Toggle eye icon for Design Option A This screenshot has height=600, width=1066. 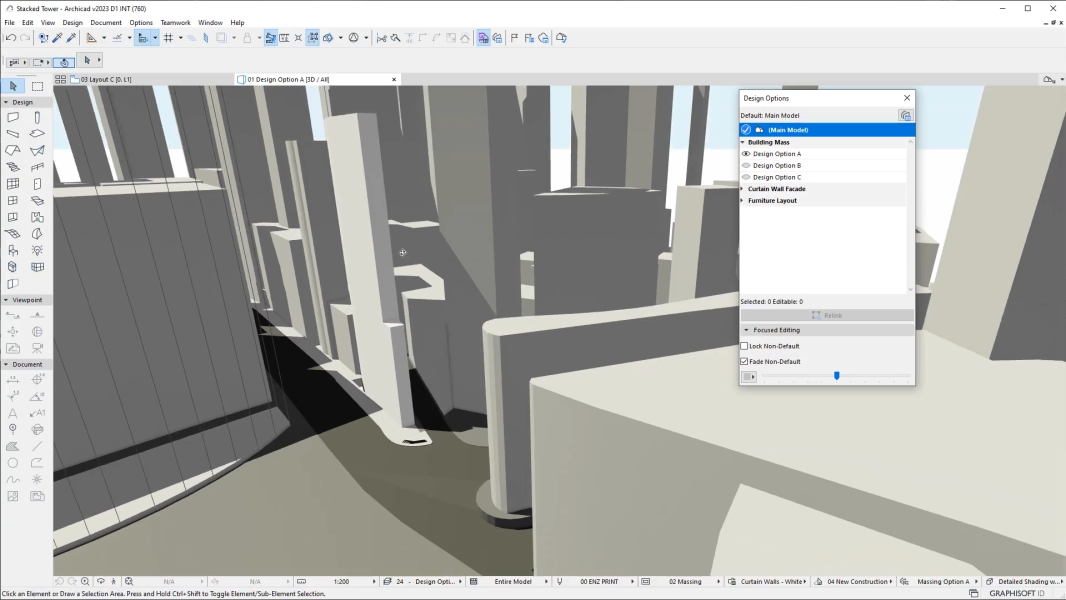(746, 154)
